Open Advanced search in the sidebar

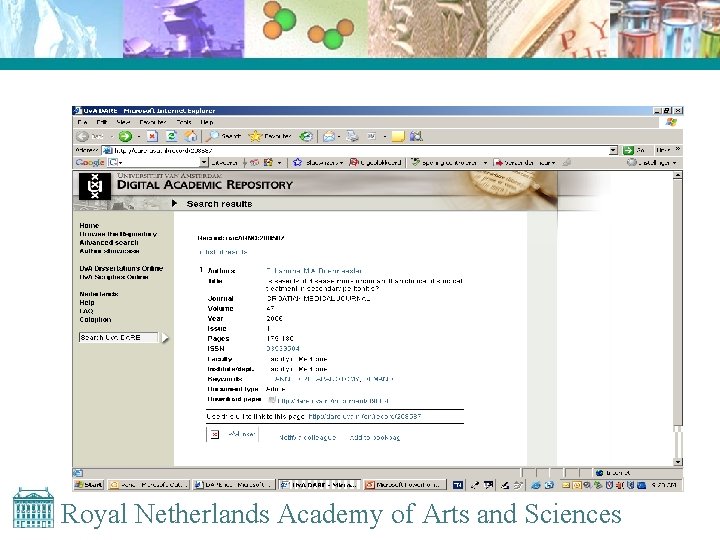[x=109, y=242]
